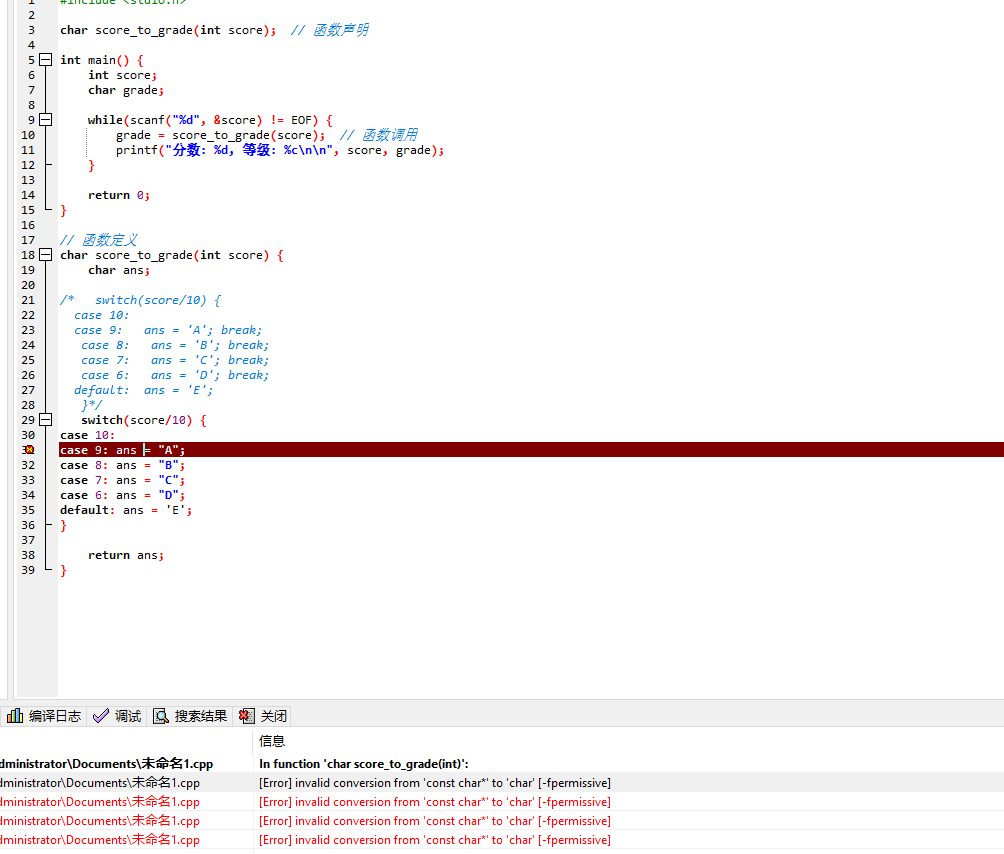Select the 关闭 tab

(263, 716)
